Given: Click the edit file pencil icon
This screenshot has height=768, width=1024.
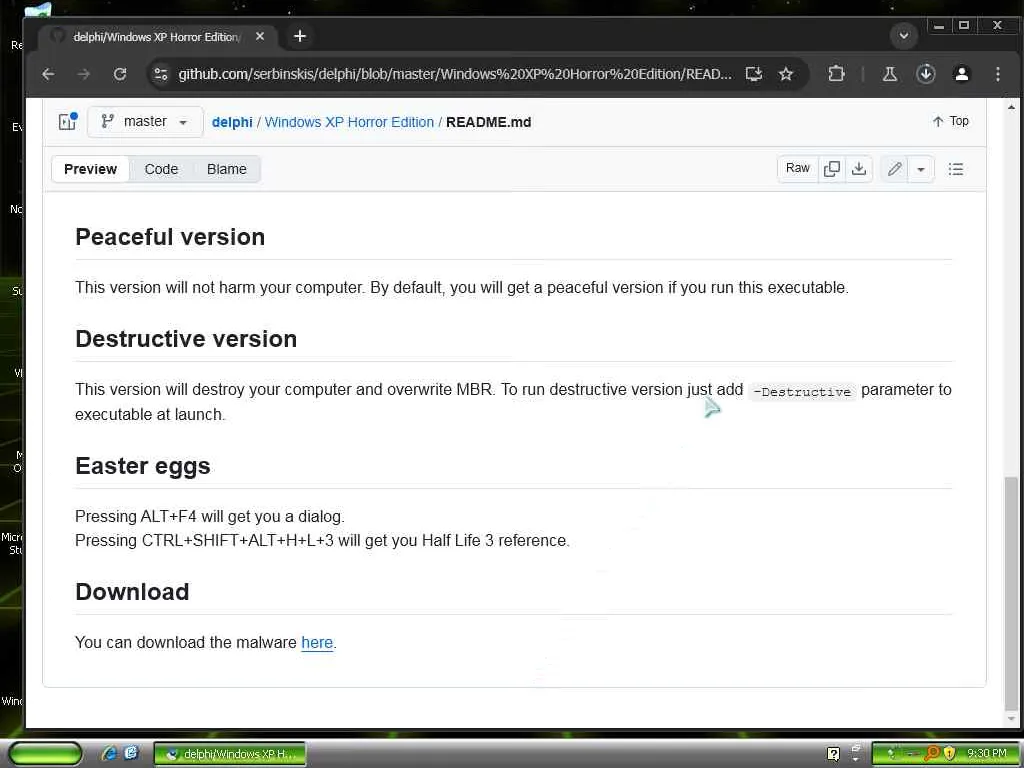Looking at the screenshot, I should click(895, 169).
